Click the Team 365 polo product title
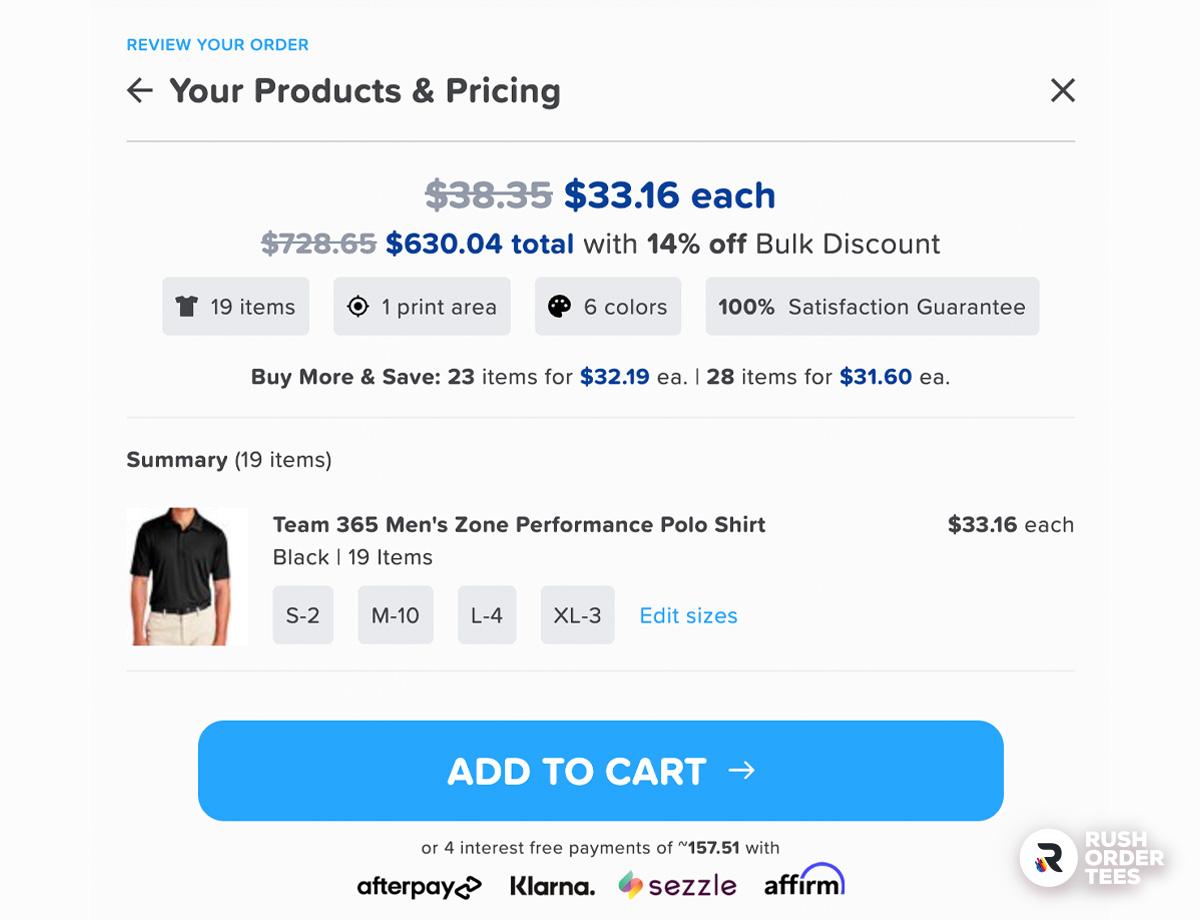Screen dimensions: 1200x920 [519, 525]
